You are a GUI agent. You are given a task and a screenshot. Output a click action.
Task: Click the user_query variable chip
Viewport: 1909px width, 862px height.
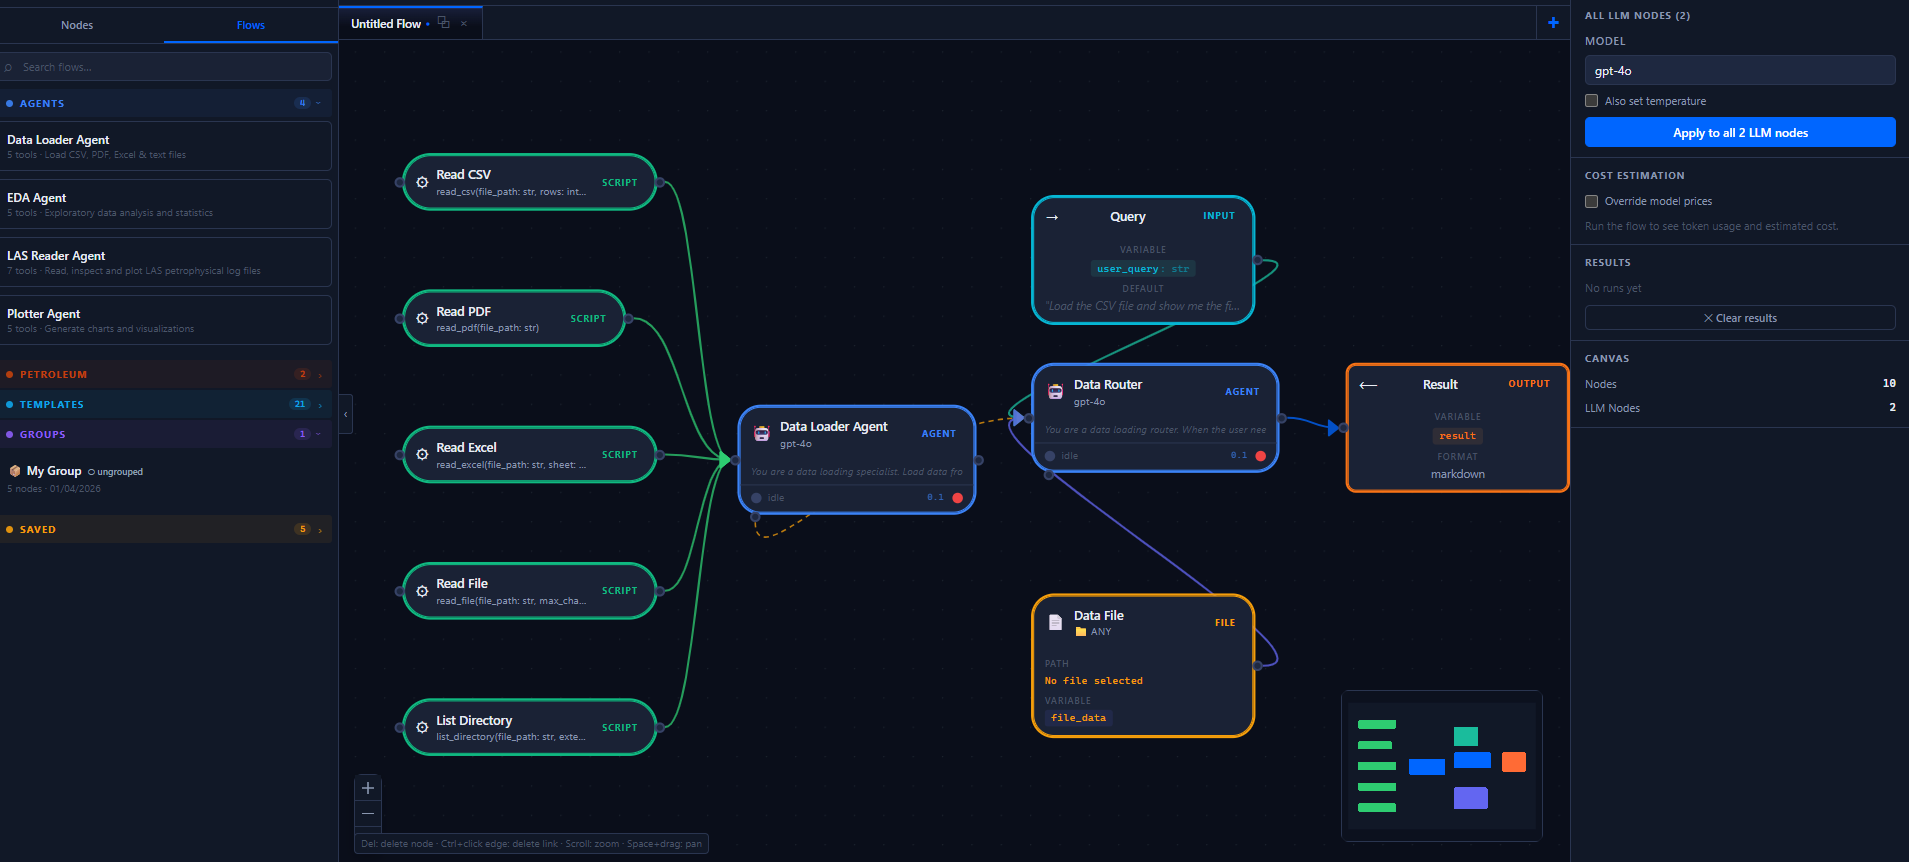click(x=1143, y=269)
